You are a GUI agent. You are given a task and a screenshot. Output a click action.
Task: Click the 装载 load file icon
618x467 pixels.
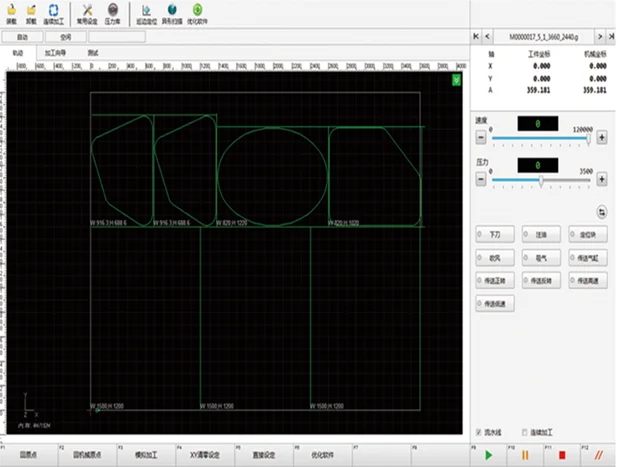[x=12, y=13]
